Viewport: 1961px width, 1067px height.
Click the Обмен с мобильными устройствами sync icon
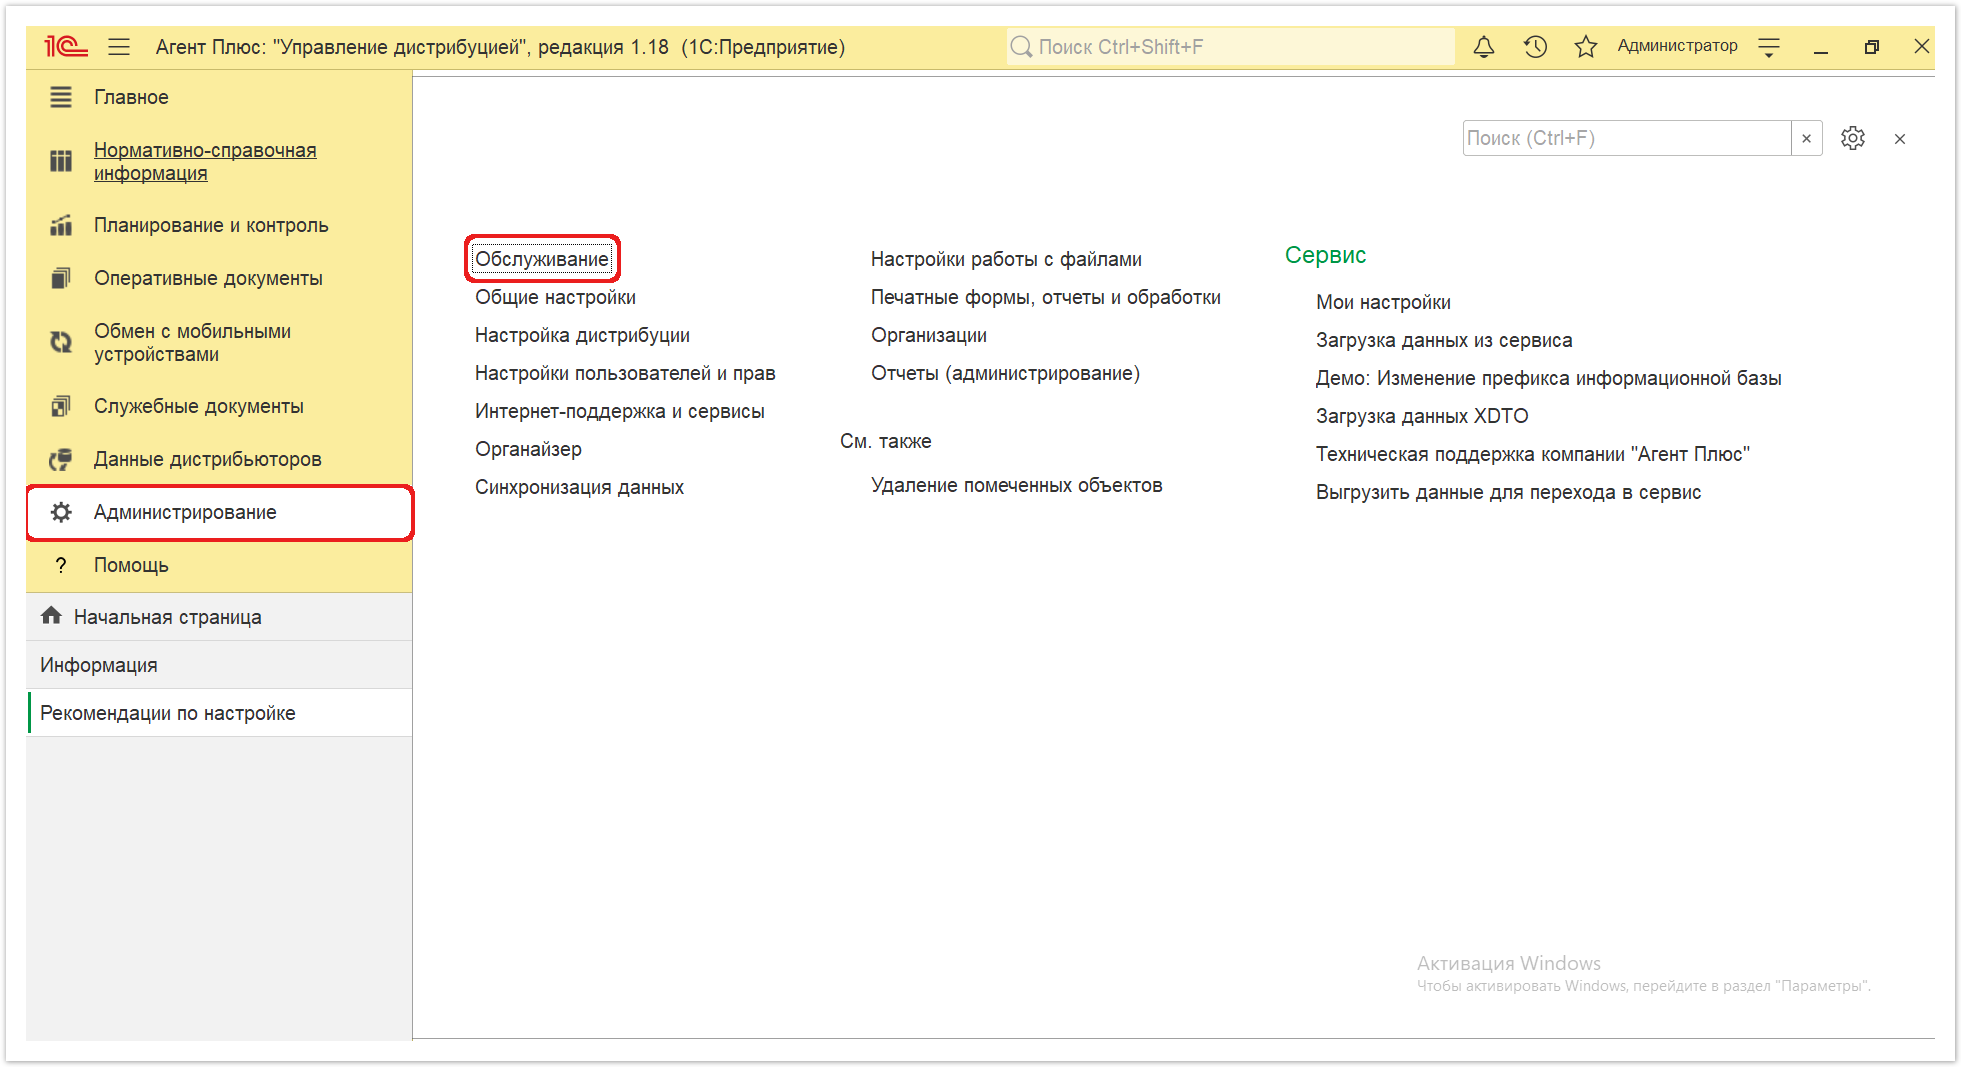click(61, 342)
